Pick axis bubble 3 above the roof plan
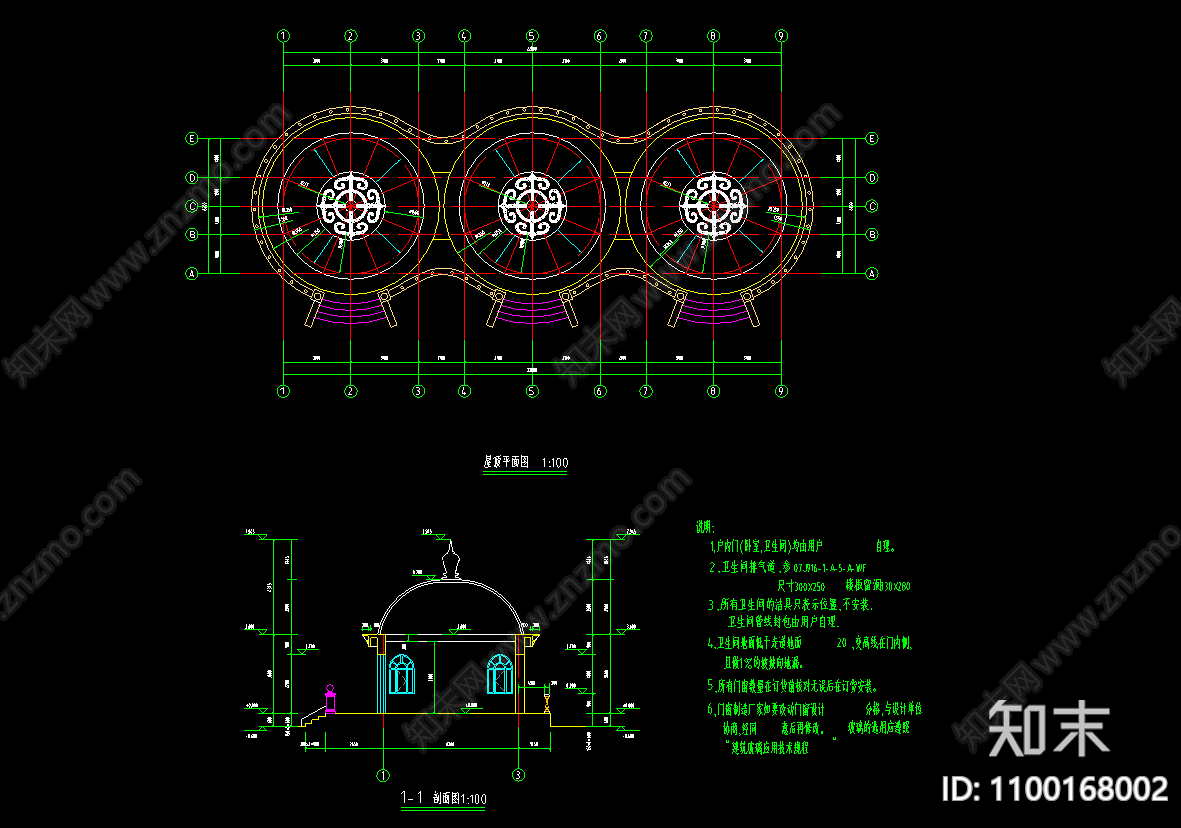The width and height of the screenshot is (1181, 828). [x=418, y=36]
